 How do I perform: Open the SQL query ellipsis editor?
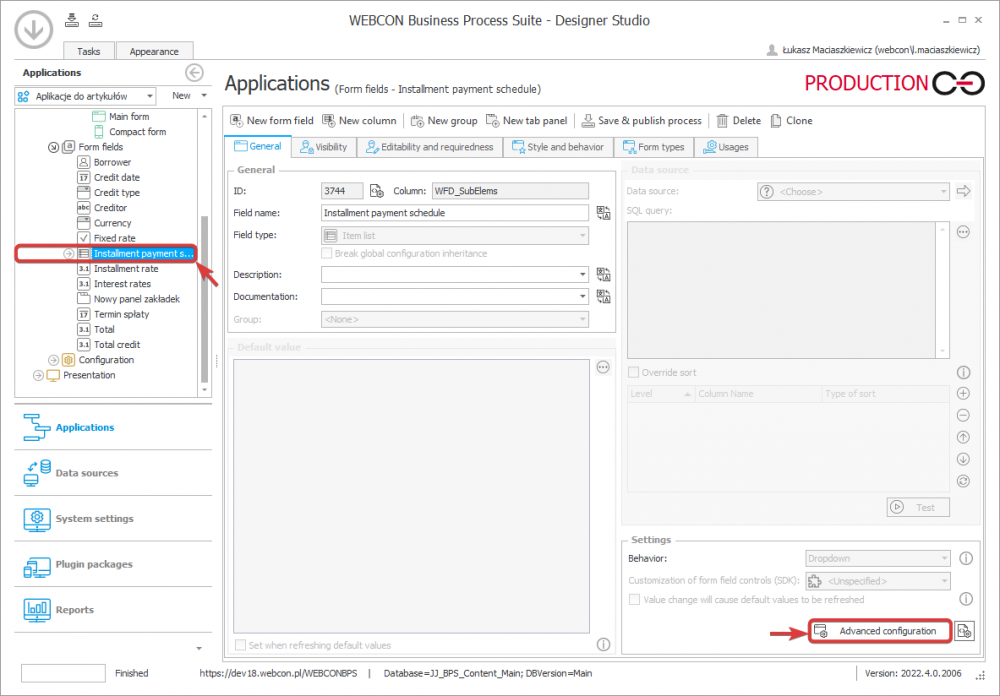[x=963, y=232]
